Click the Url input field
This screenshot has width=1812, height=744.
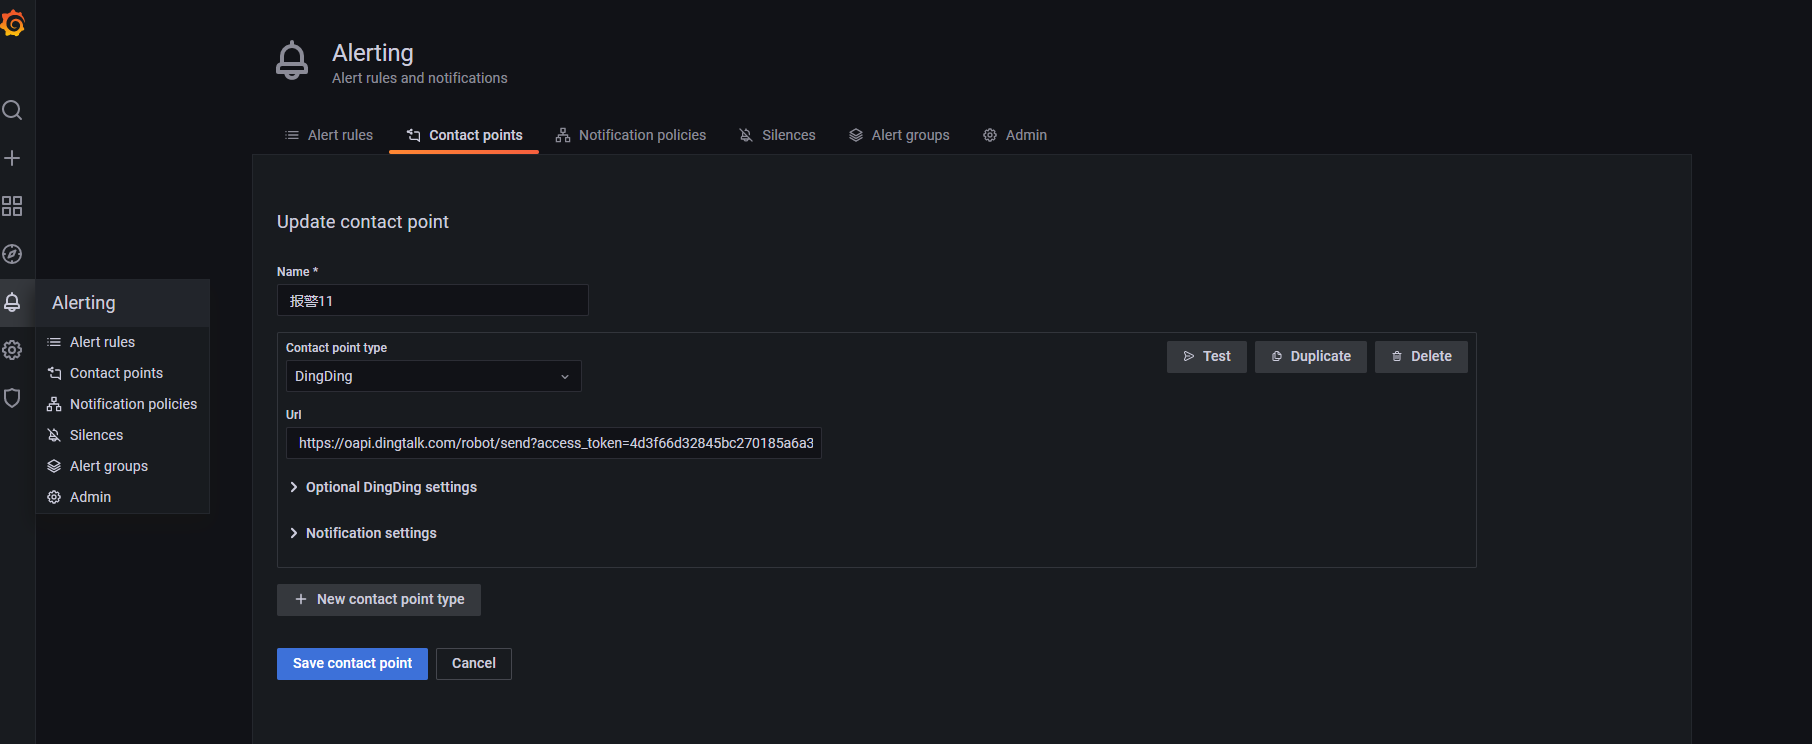pos(553,443)
